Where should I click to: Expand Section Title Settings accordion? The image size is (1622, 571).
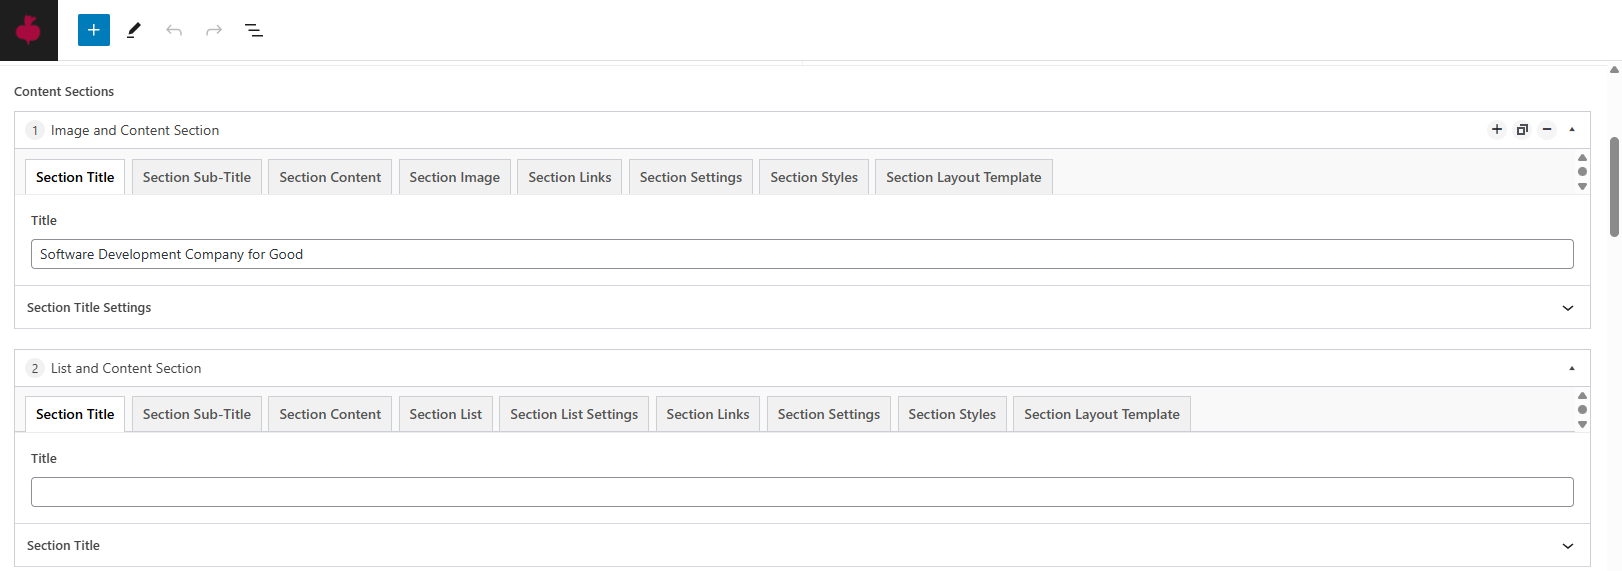point(1568,308)
